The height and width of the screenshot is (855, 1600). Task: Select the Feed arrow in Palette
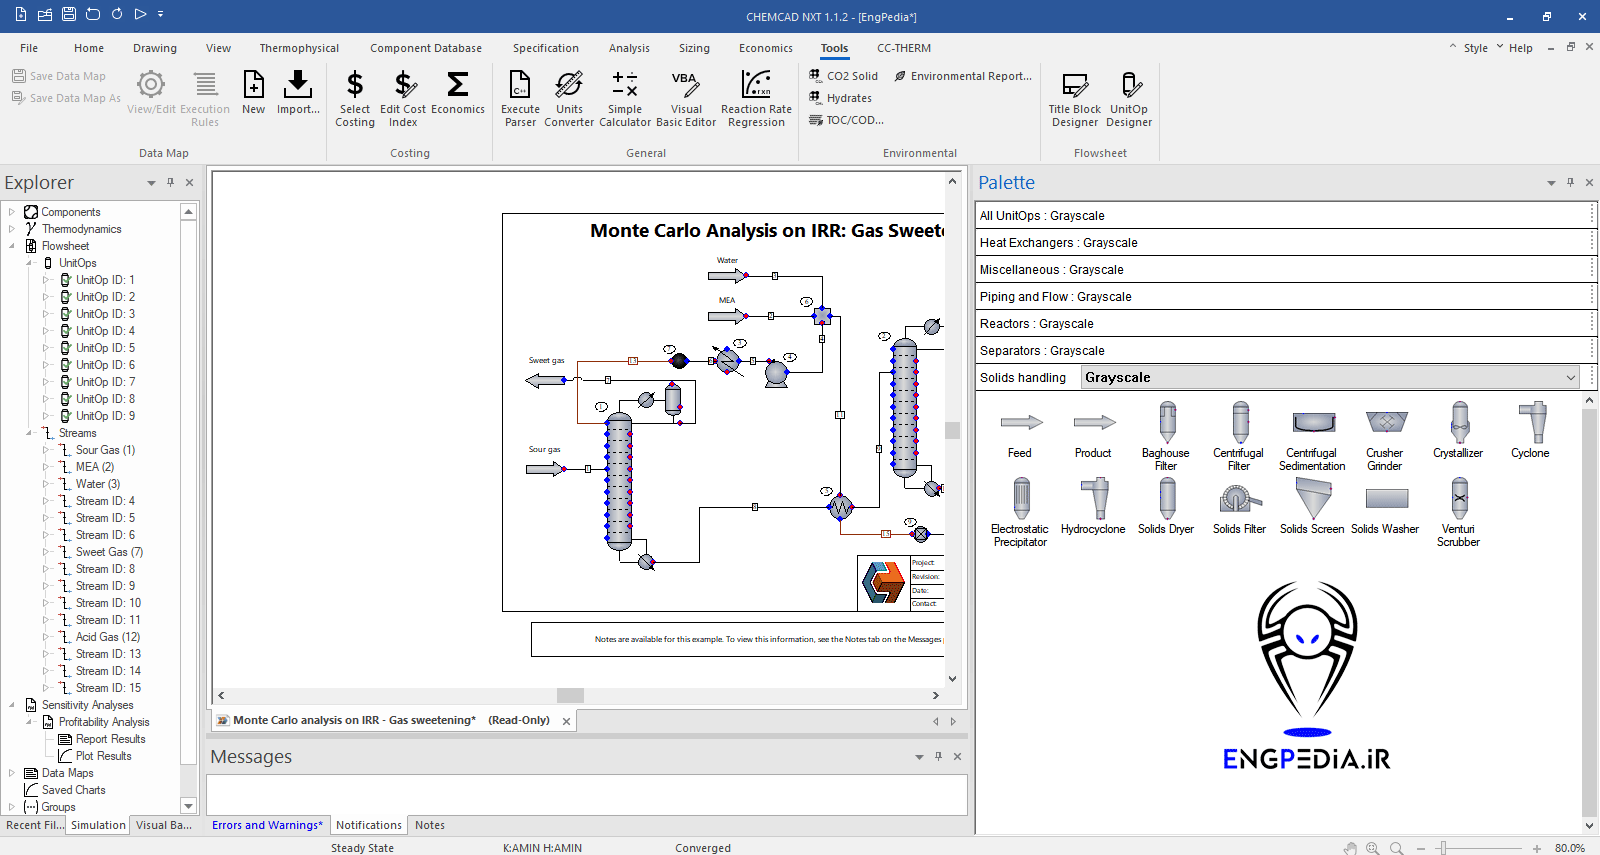(1020, 433)
